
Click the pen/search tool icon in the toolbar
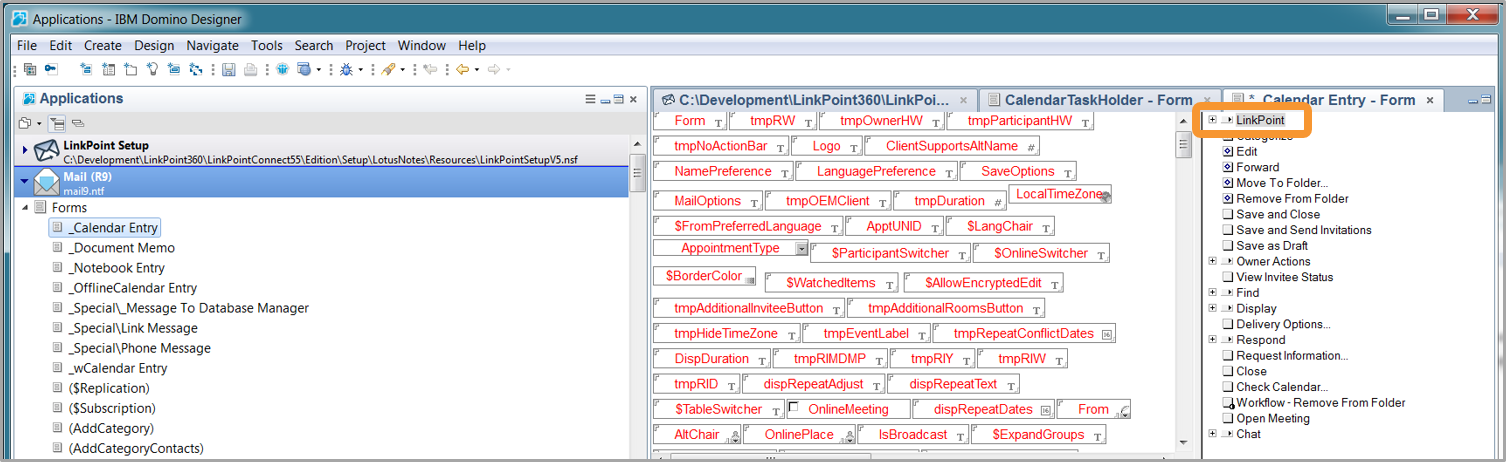388,69
